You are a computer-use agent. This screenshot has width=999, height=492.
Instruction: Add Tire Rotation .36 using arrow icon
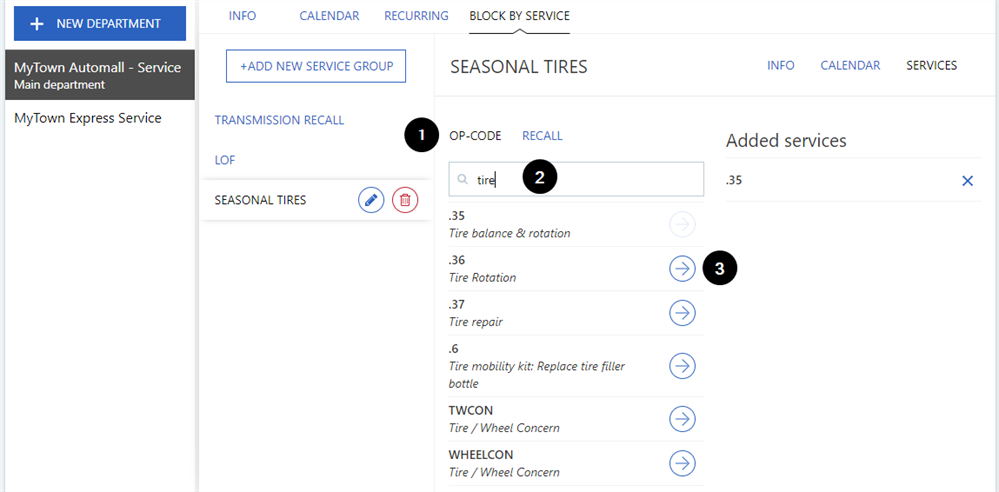click(682, 268)
